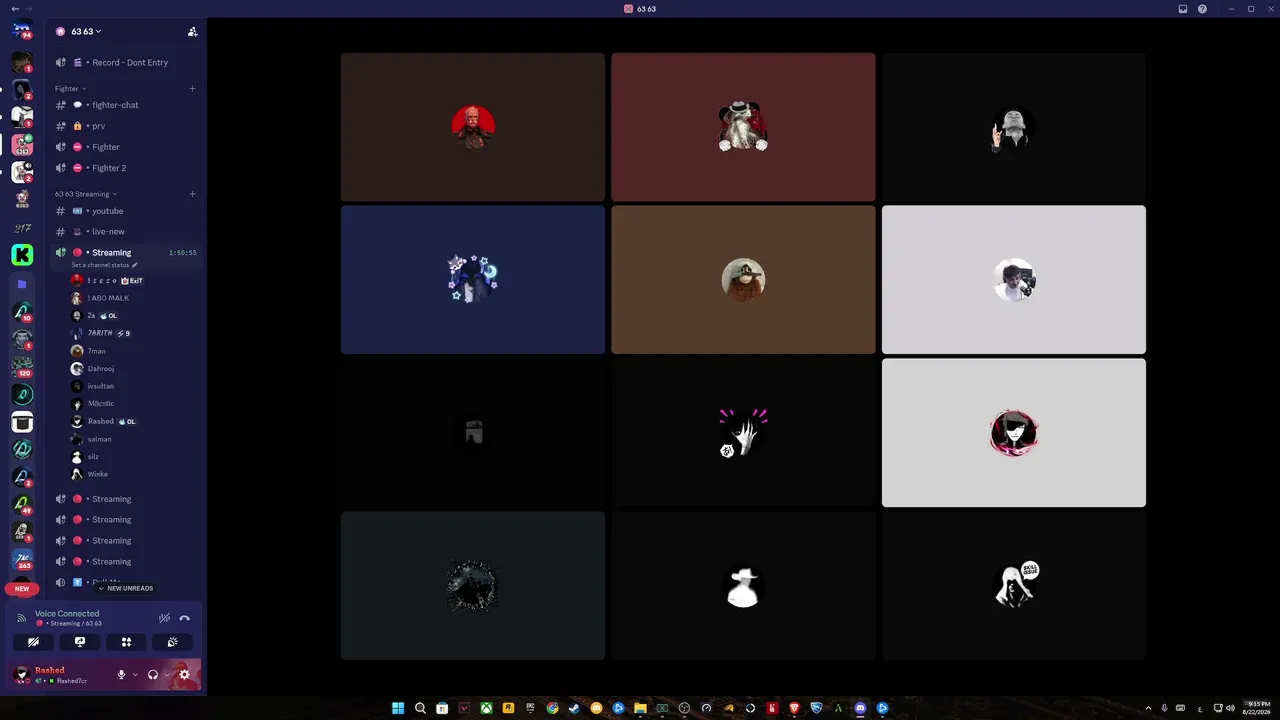Toggle deafen with the headphones button
1280x720 pixels.
[x=152, y=675]
